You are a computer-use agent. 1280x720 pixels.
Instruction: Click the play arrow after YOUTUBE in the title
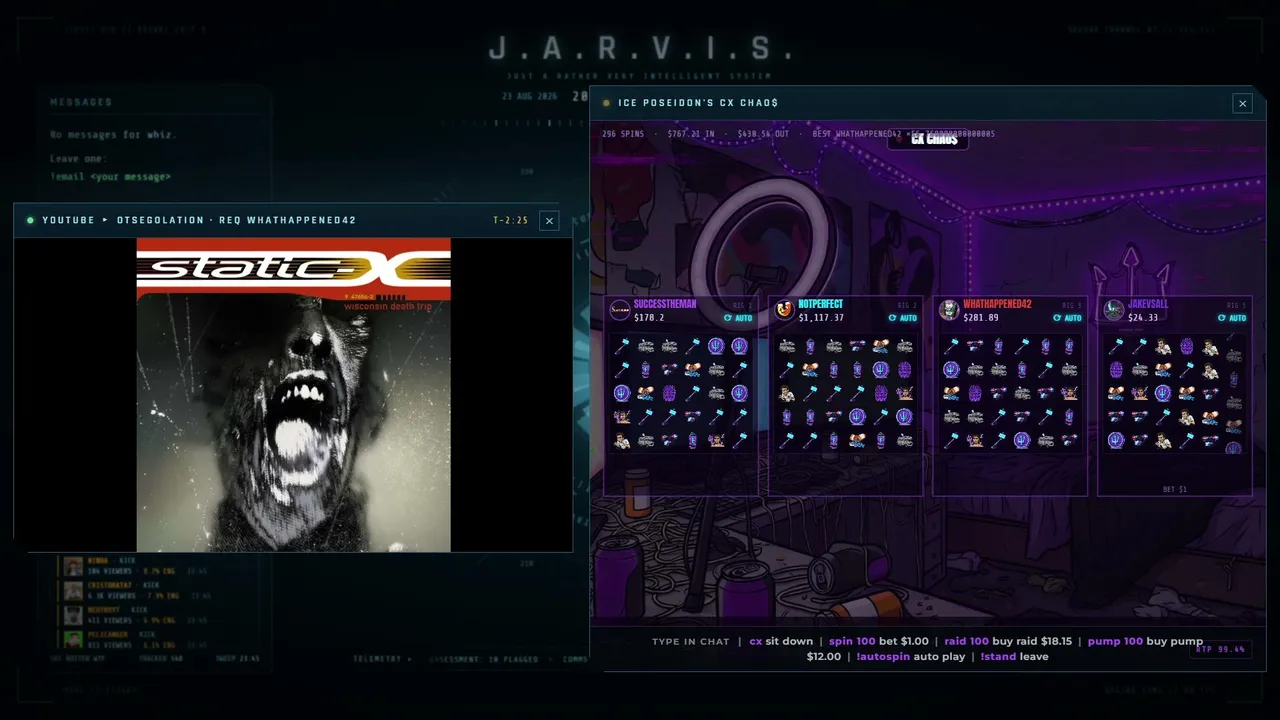click(105, 220)
